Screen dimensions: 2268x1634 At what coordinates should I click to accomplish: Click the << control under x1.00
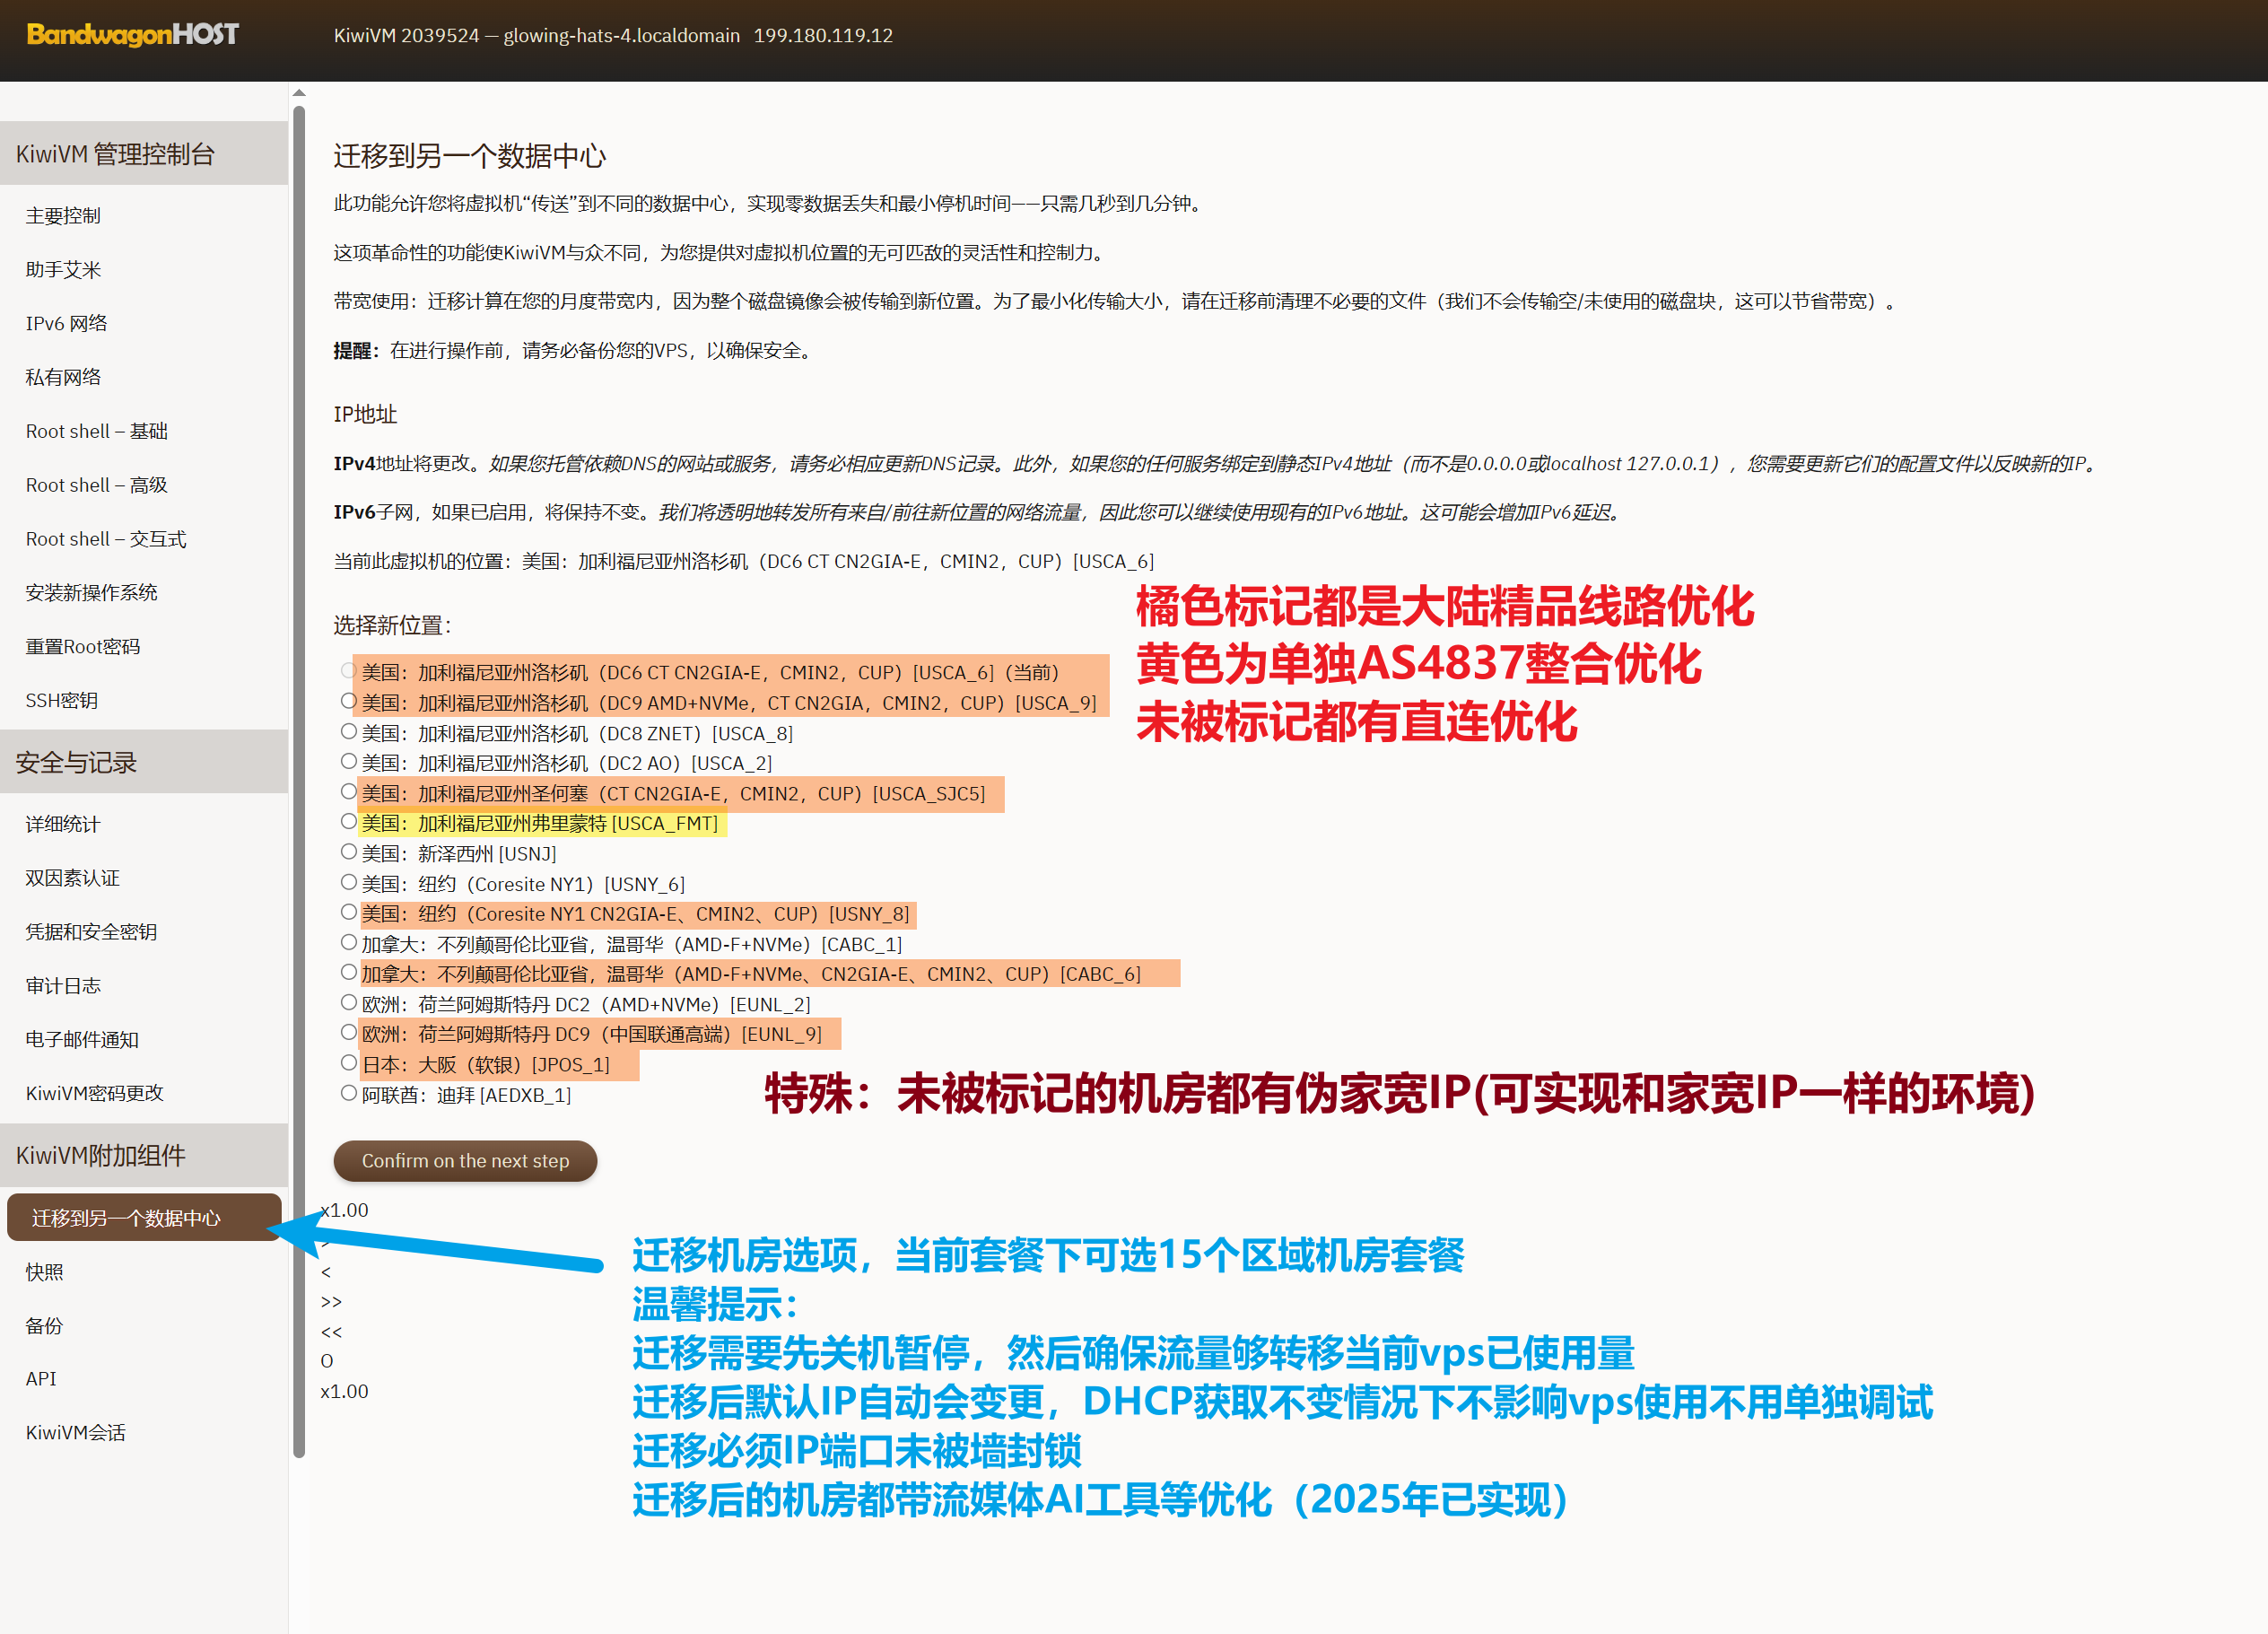(x=331, y=1332)
